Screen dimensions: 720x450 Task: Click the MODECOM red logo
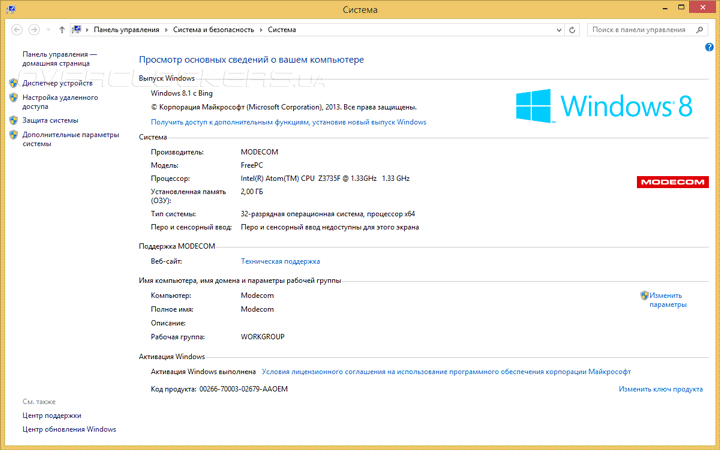(673, 182)
